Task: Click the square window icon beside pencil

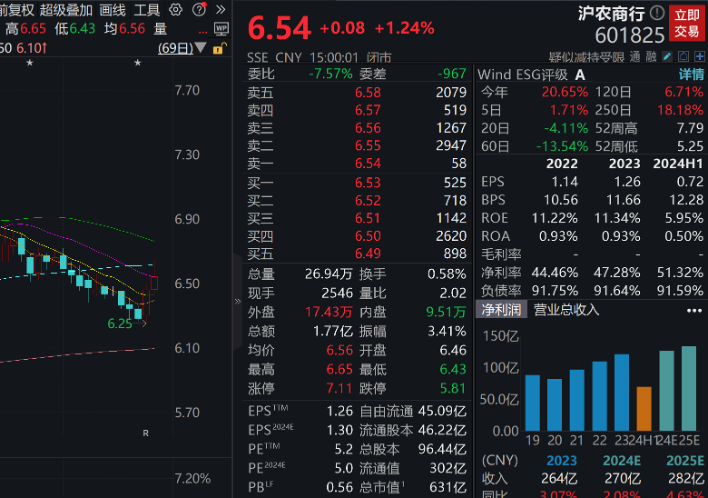Action: click(682, 58)
